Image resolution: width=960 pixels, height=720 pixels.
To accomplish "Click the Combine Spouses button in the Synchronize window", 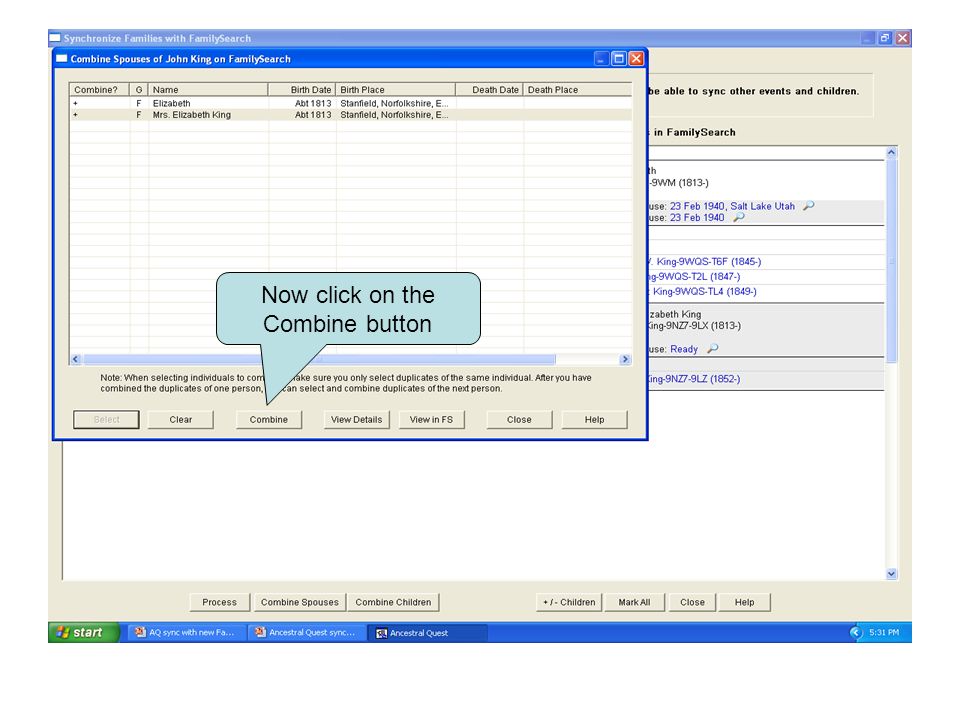I will (300, 602).
